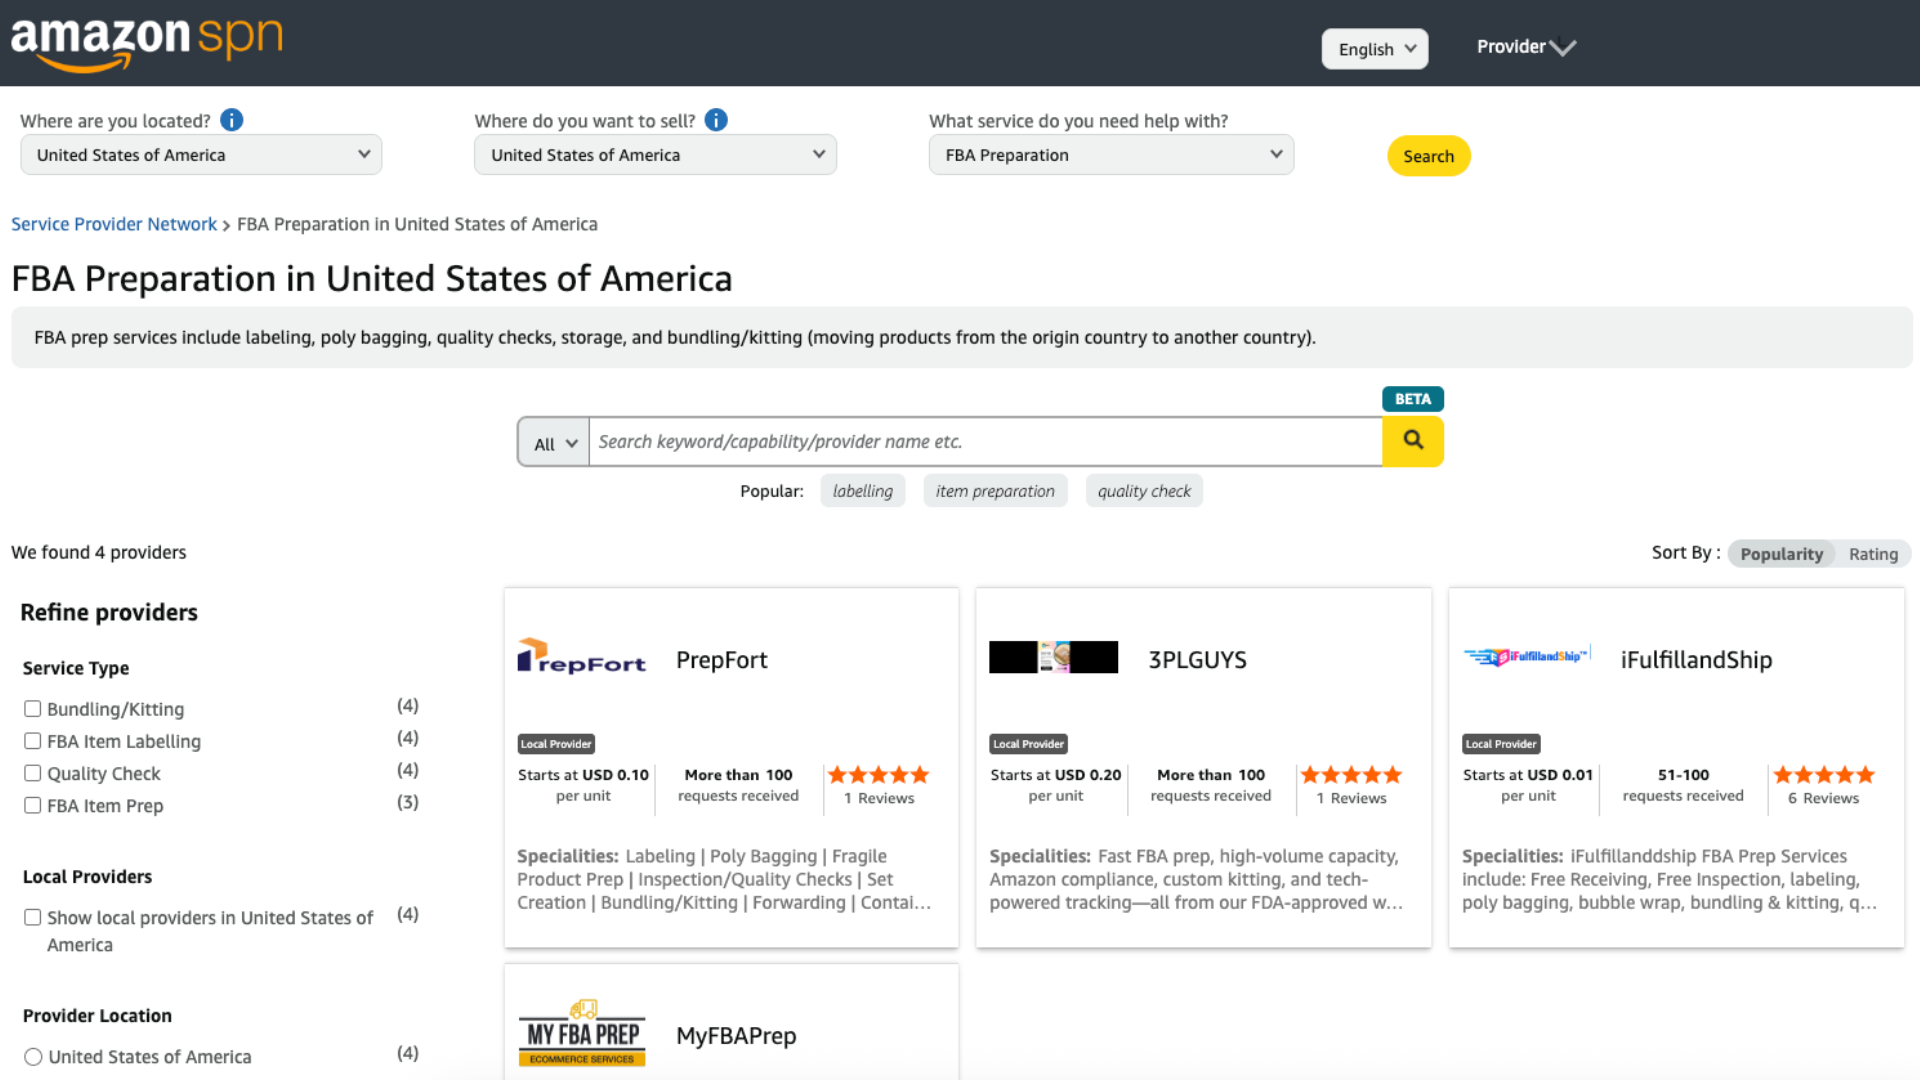Switch sorting to Rating
The width and height of the screenshot is (1920, 1080).
pyautogui.click(x=1873, y=553)
